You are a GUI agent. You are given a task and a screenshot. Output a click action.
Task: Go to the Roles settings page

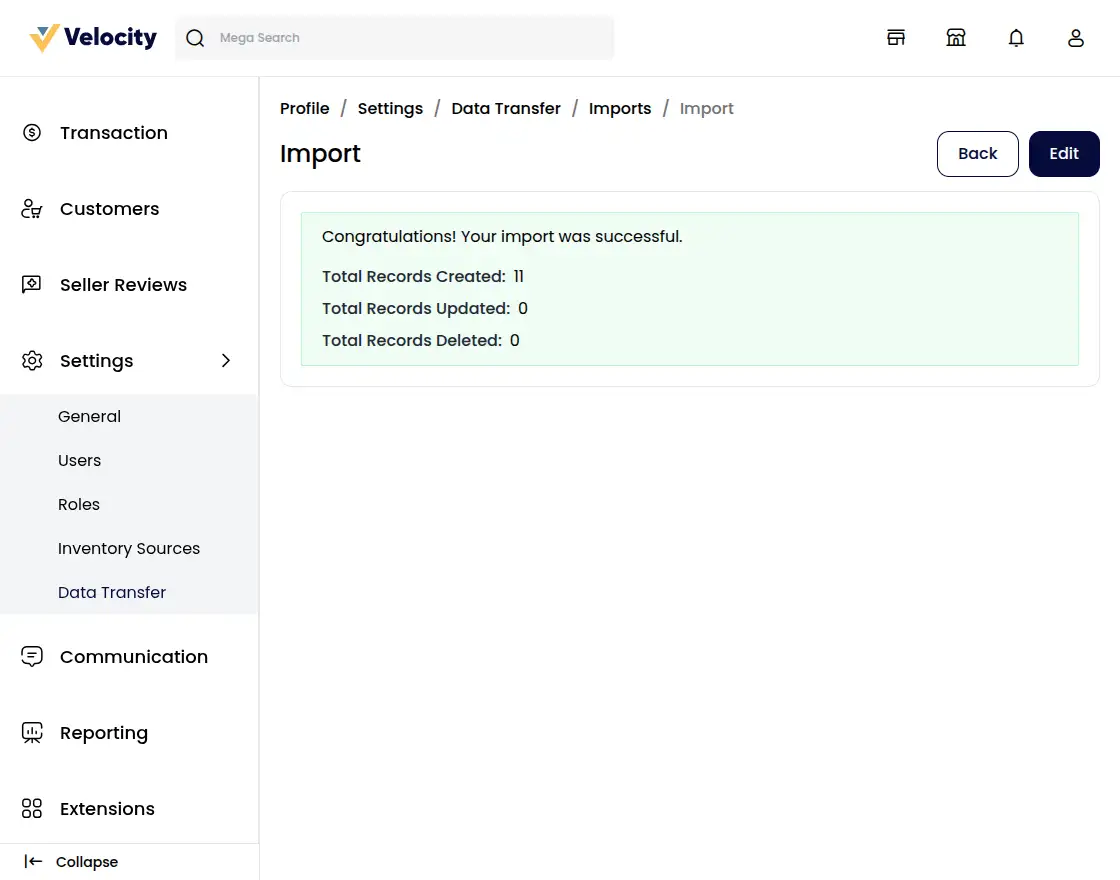[x=79, y=505]
